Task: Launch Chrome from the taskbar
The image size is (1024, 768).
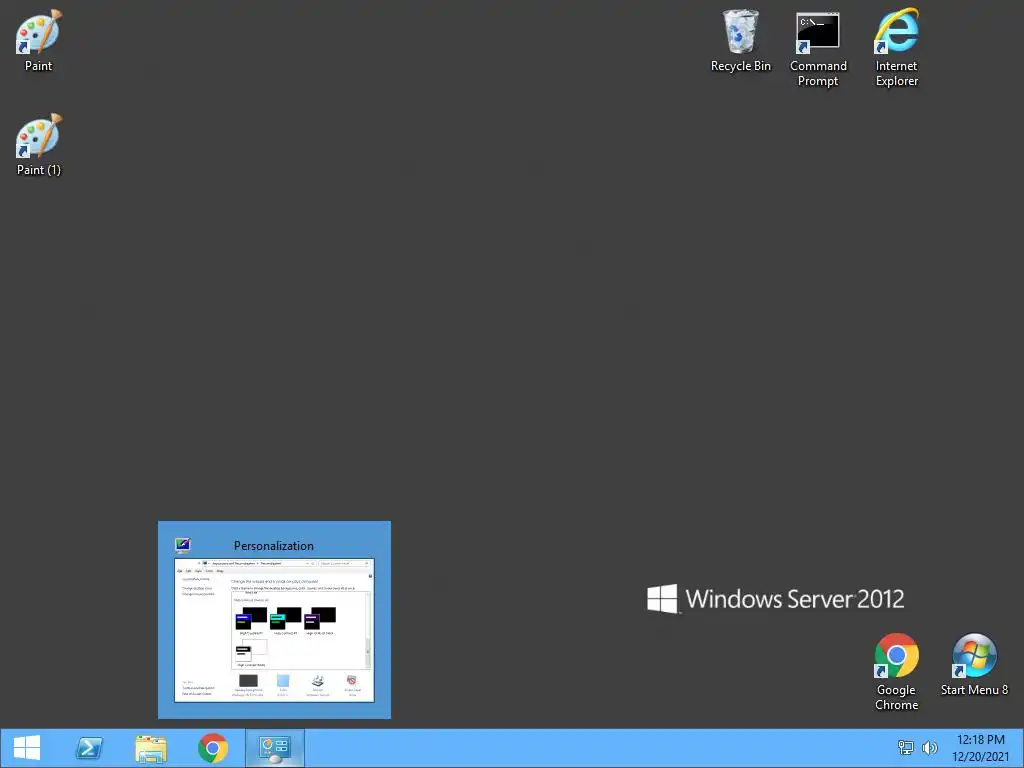Action: [213, 748]
